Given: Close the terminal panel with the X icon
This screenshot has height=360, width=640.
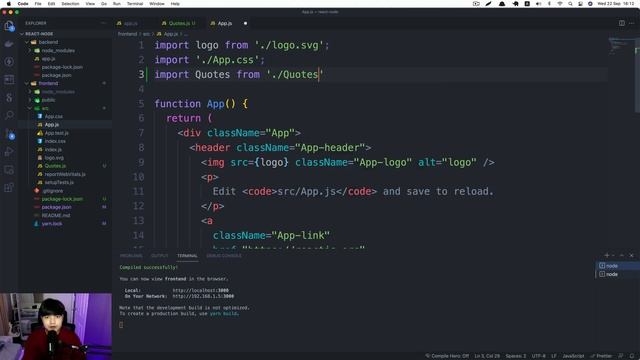Looking at the screenshot, I should tap(631, 255).
